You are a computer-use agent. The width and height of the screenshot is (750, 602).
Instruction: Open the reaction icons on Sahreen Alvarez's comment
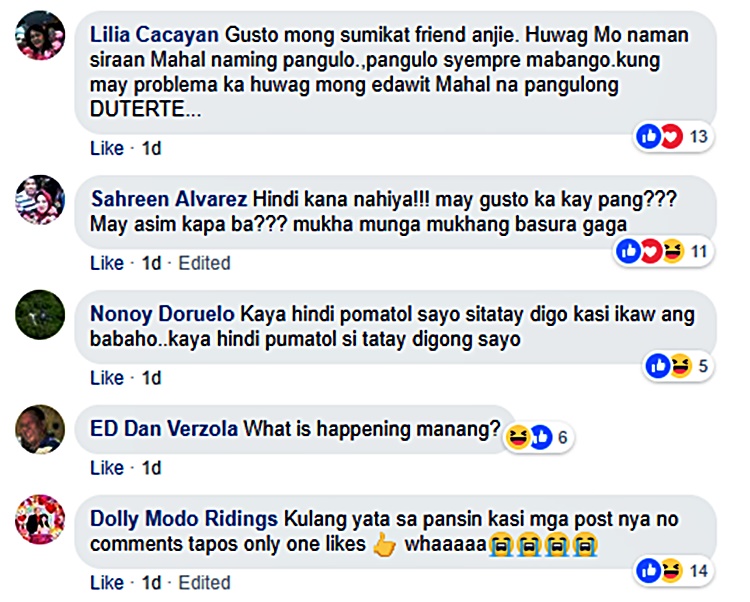(x=663, y=251)
